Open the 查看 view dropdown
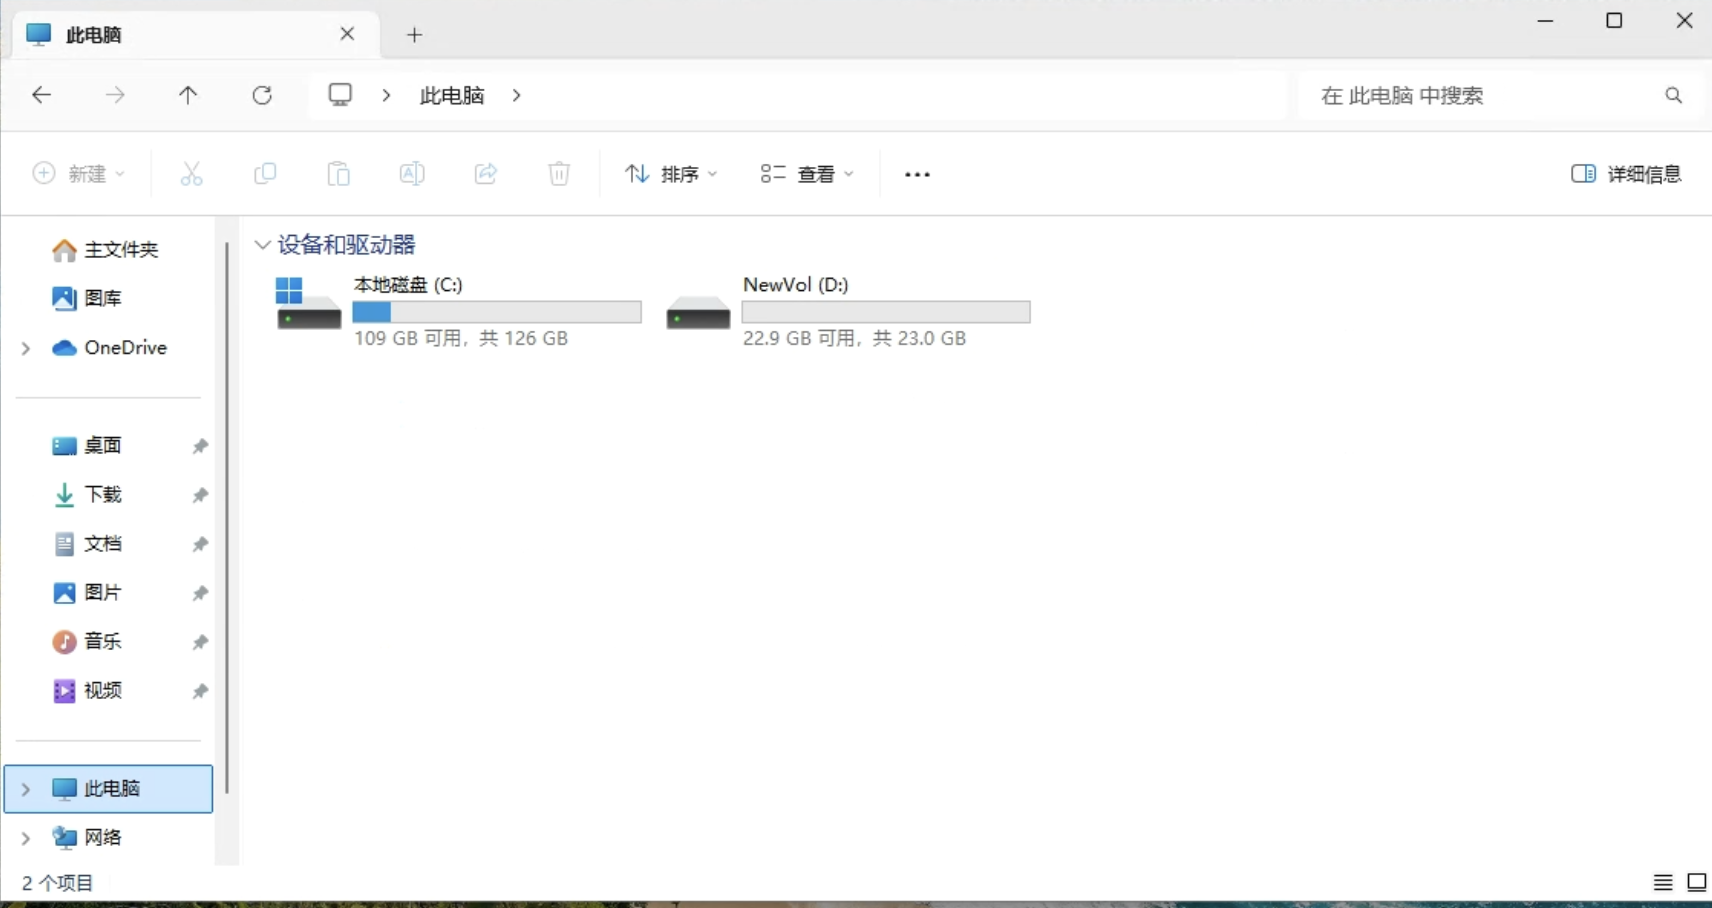The image size is (1712, 908). (807, 174)
